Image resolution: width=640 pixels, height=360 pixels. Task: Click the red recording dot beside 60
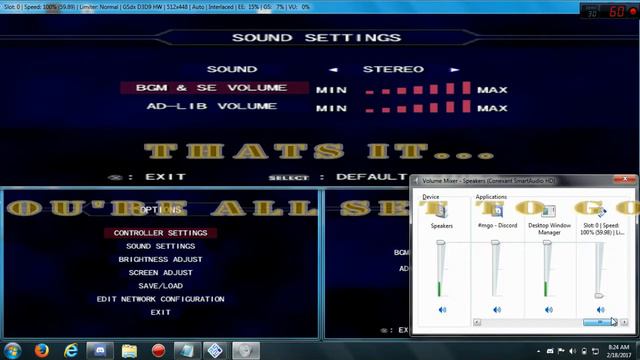[x=633, y=11]
